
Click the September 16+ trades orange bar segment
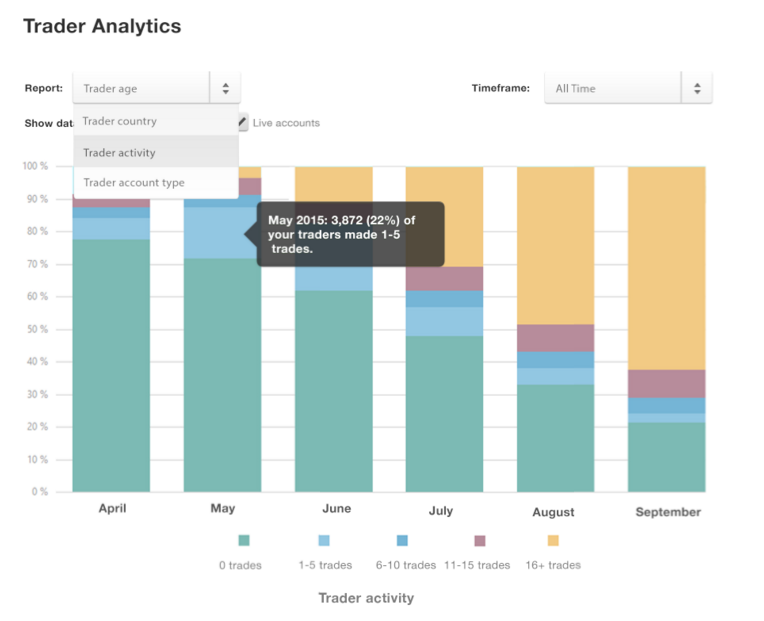coord(666,267)
